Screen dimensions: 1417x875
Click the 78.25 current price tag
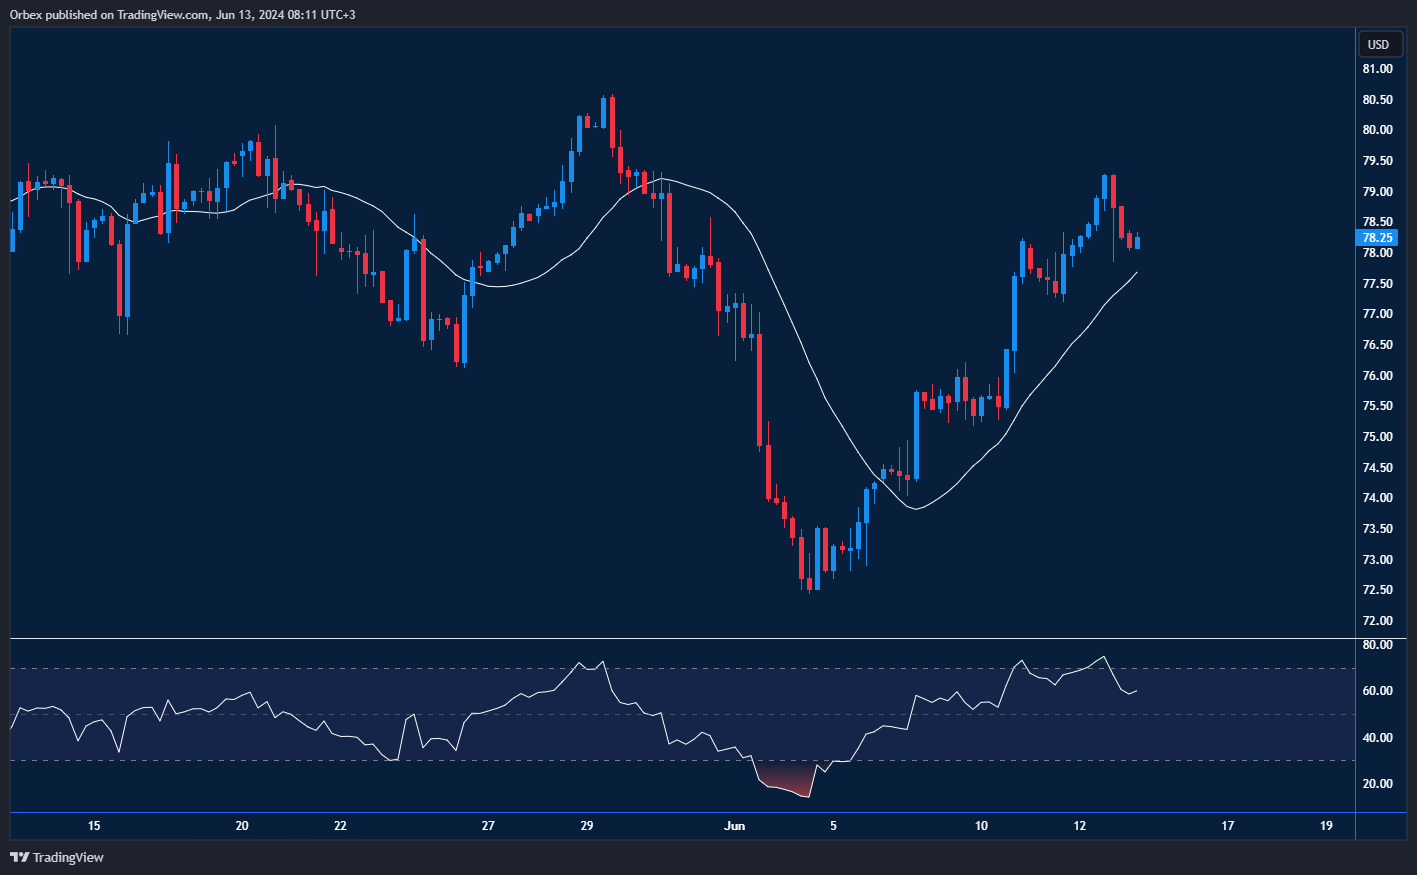coord(1377,238)
